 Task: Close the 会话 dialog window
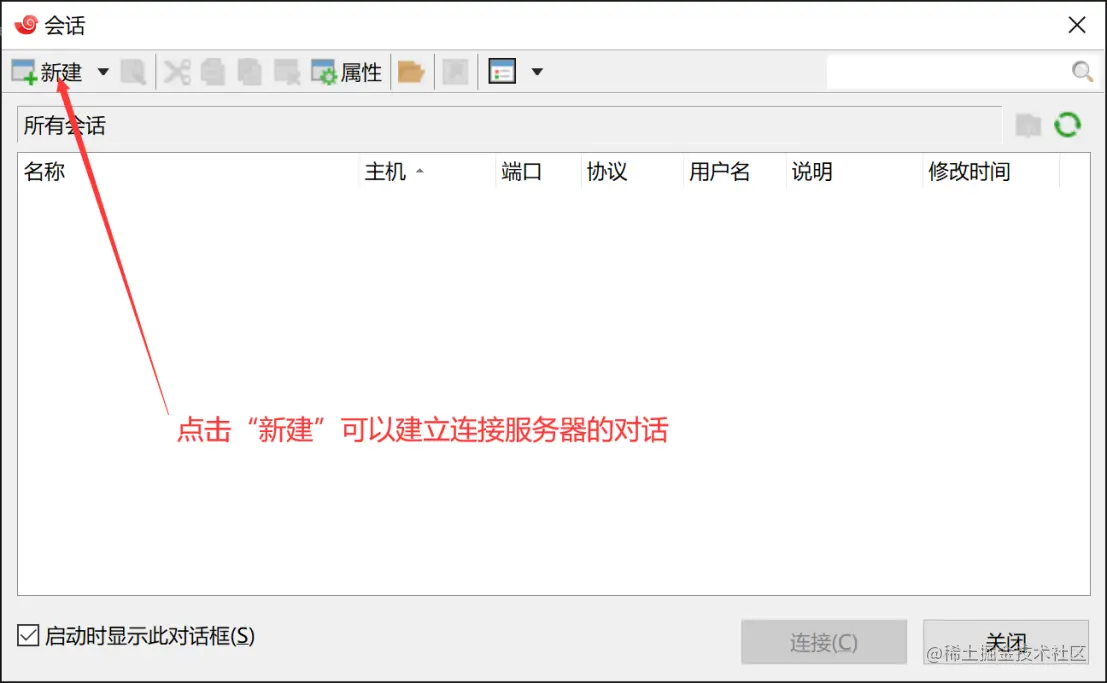(x=1077, y=25)
